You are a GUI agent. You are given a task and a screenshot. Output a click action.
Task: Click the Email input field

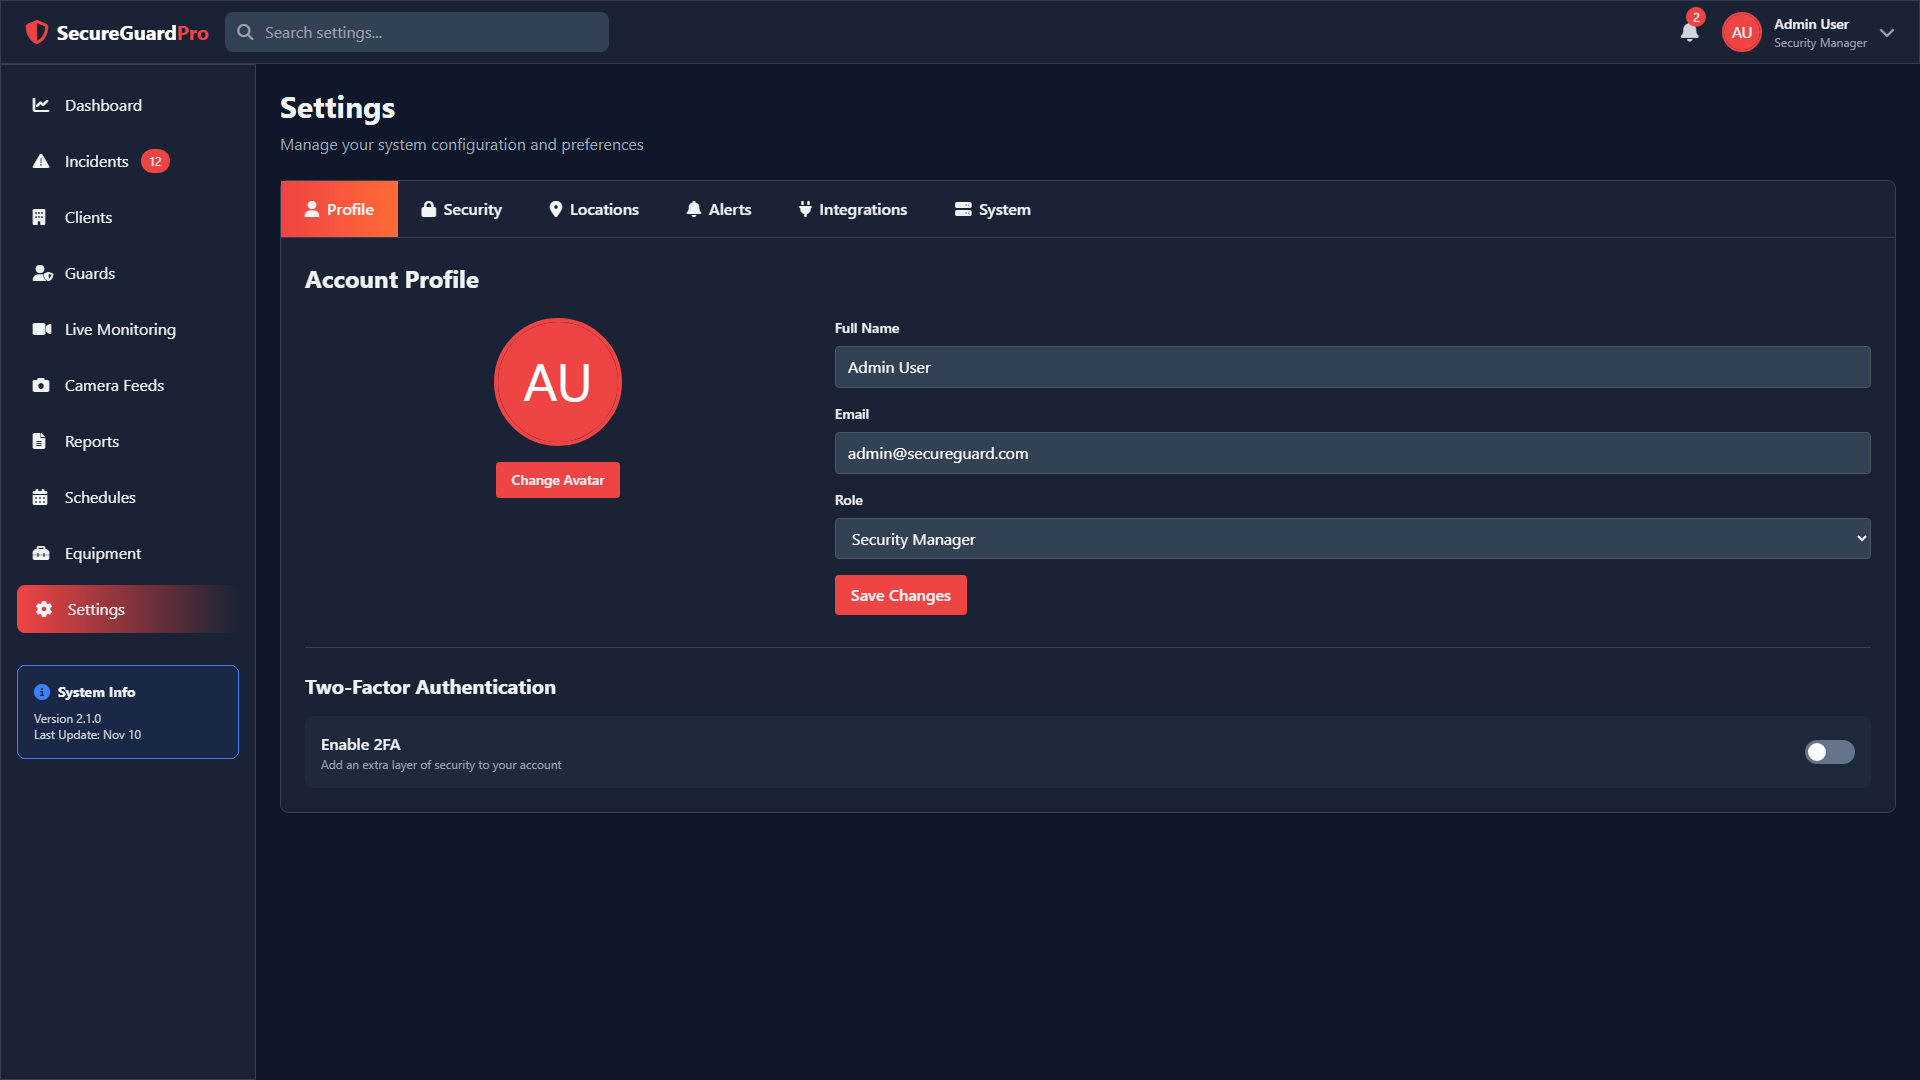click(1352, 453)
